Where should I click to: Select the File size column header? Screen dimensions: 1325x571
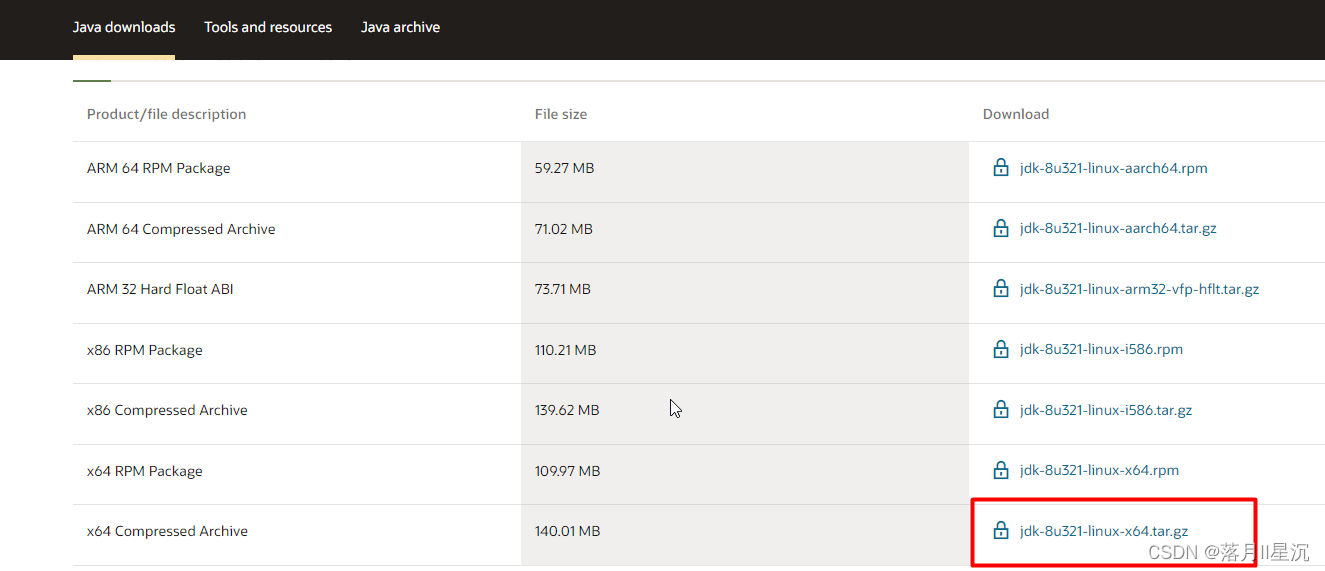561,114
